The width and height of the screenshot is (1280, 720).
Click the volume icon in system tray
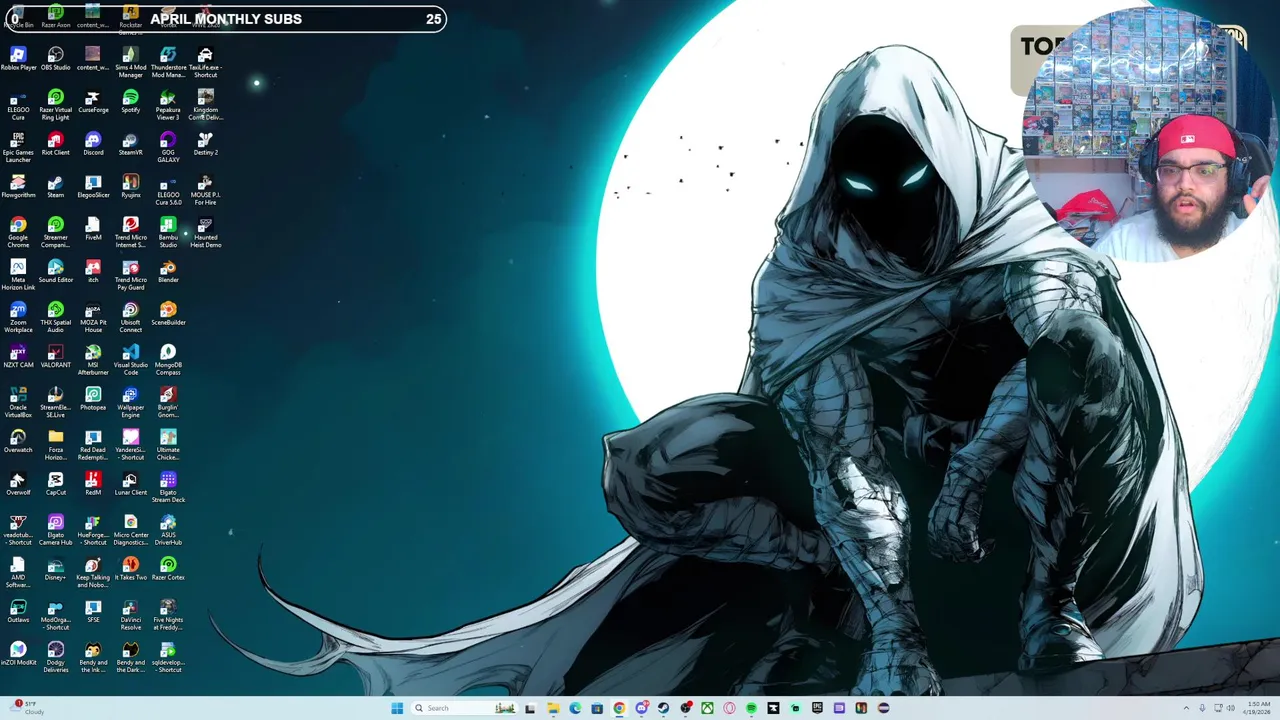coord(1229,708)
